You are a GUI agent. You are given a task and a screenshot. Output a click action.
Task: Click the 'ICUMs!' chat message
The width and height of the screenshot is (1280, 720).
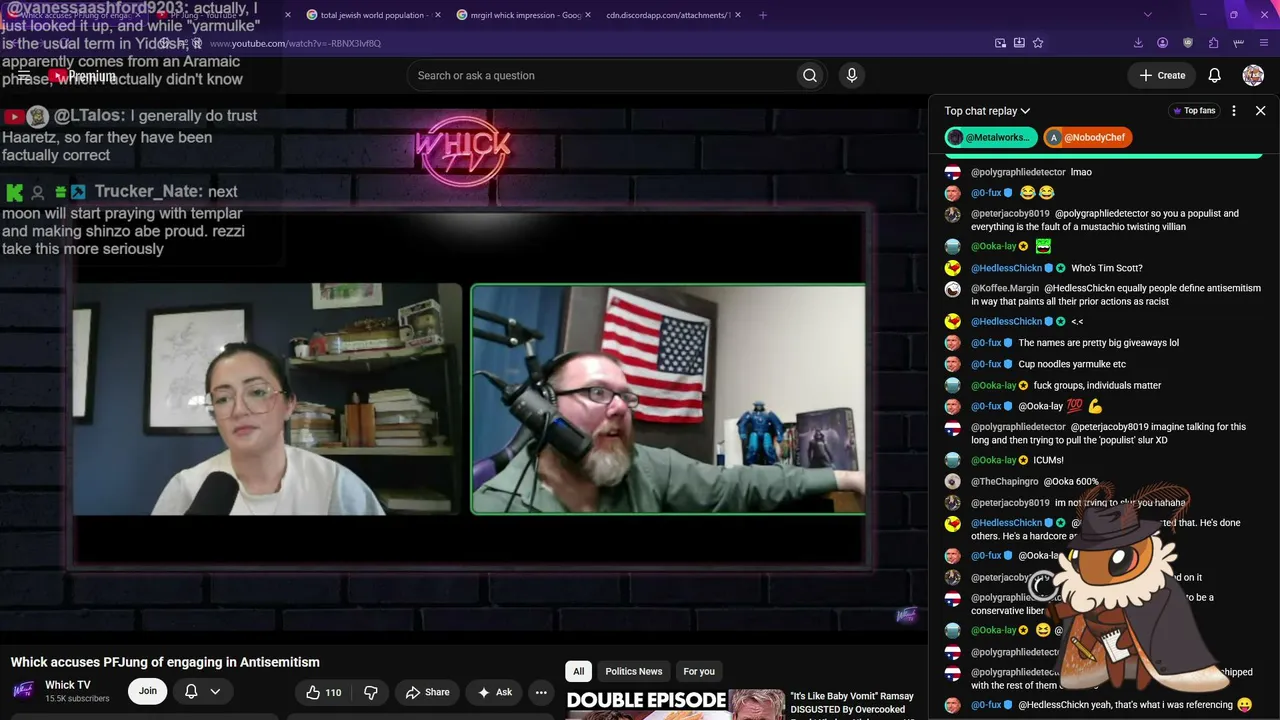[1048, 460]
